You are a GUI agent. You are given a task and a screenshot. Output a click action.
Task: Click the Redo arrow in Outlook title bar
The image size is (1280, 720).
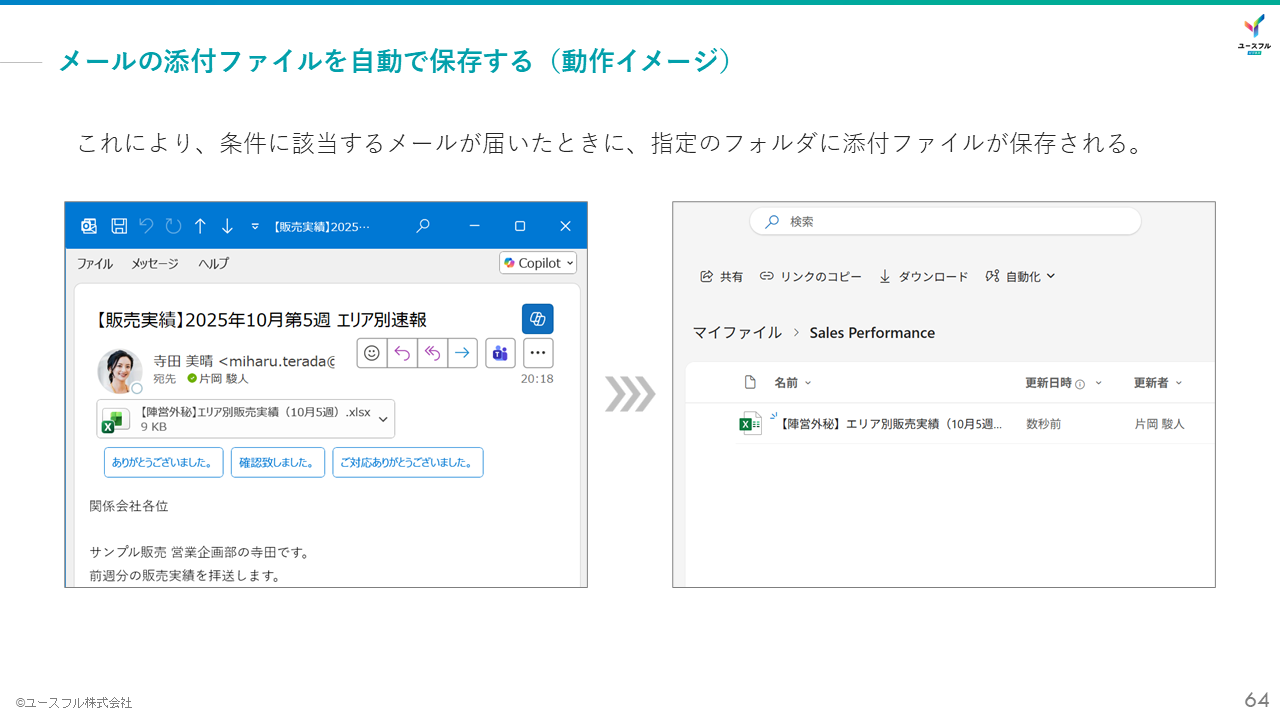coord(173,226)
